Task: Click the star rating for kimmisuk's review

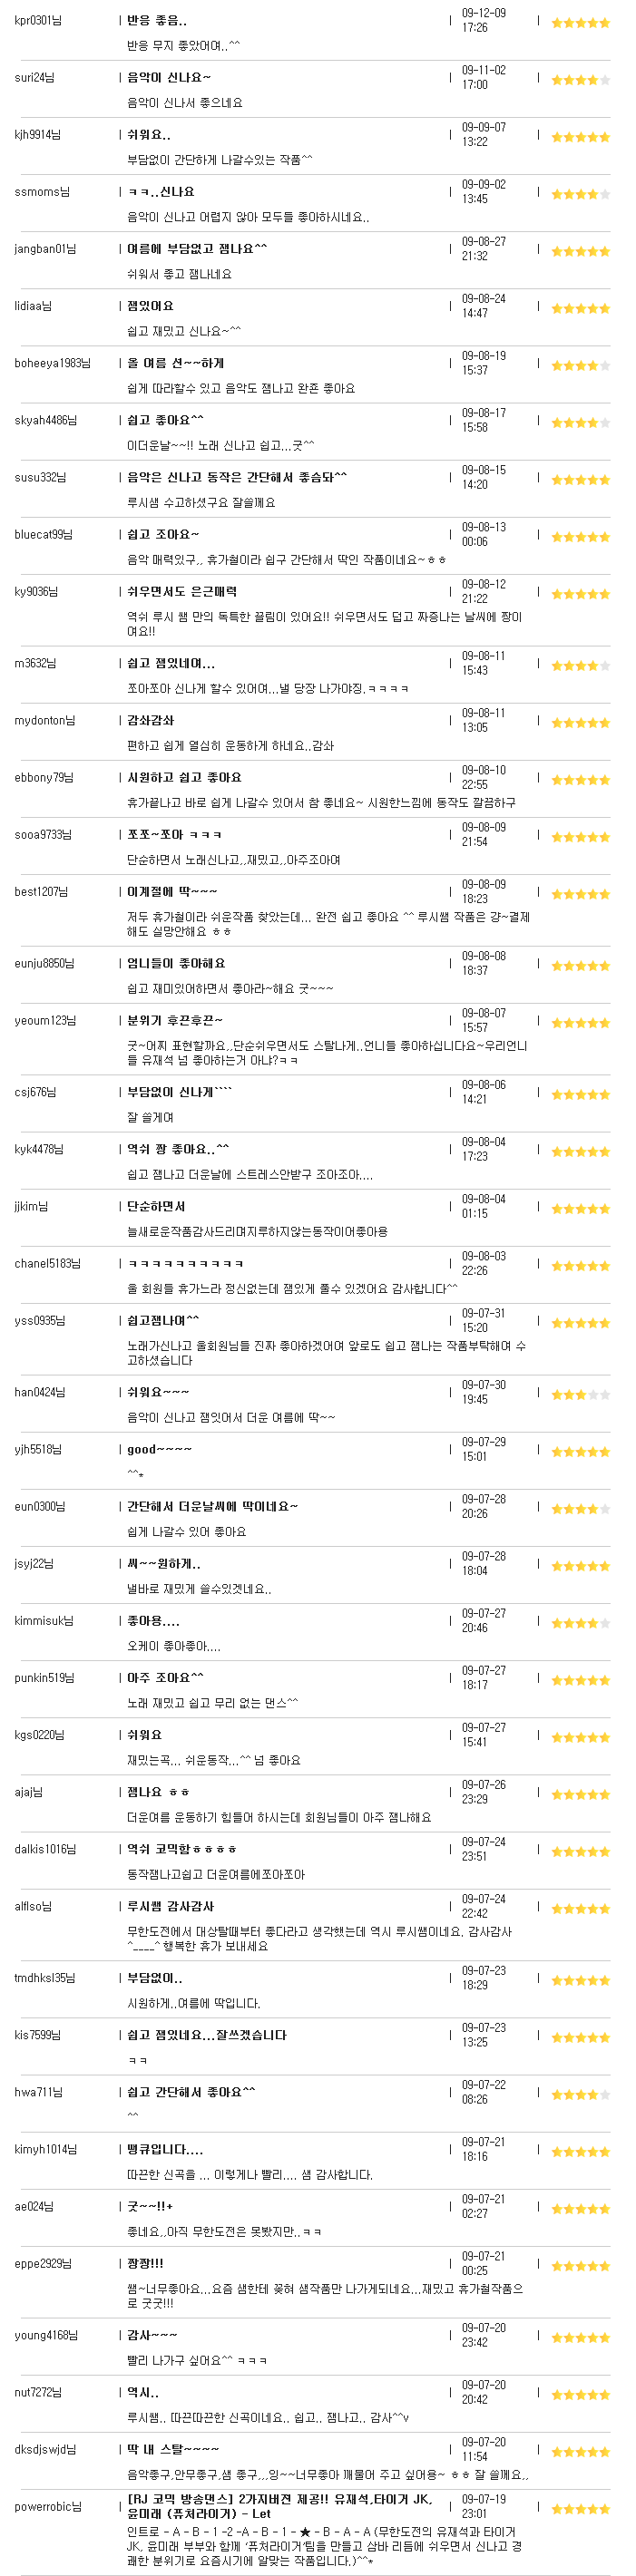Action: pos(580,1623)
